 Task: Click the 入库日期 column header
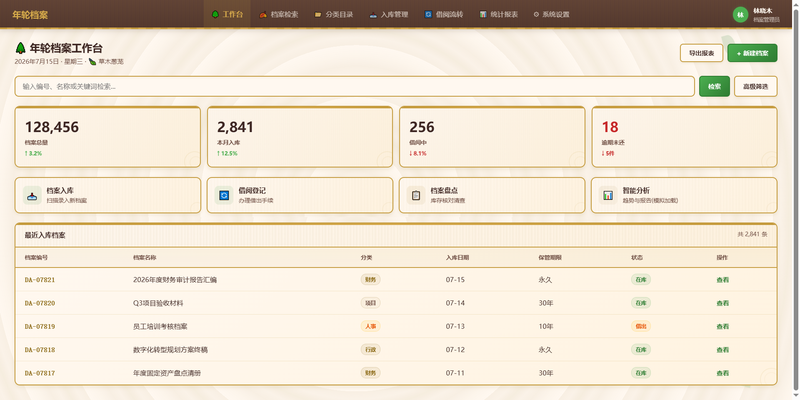[457, 258]
